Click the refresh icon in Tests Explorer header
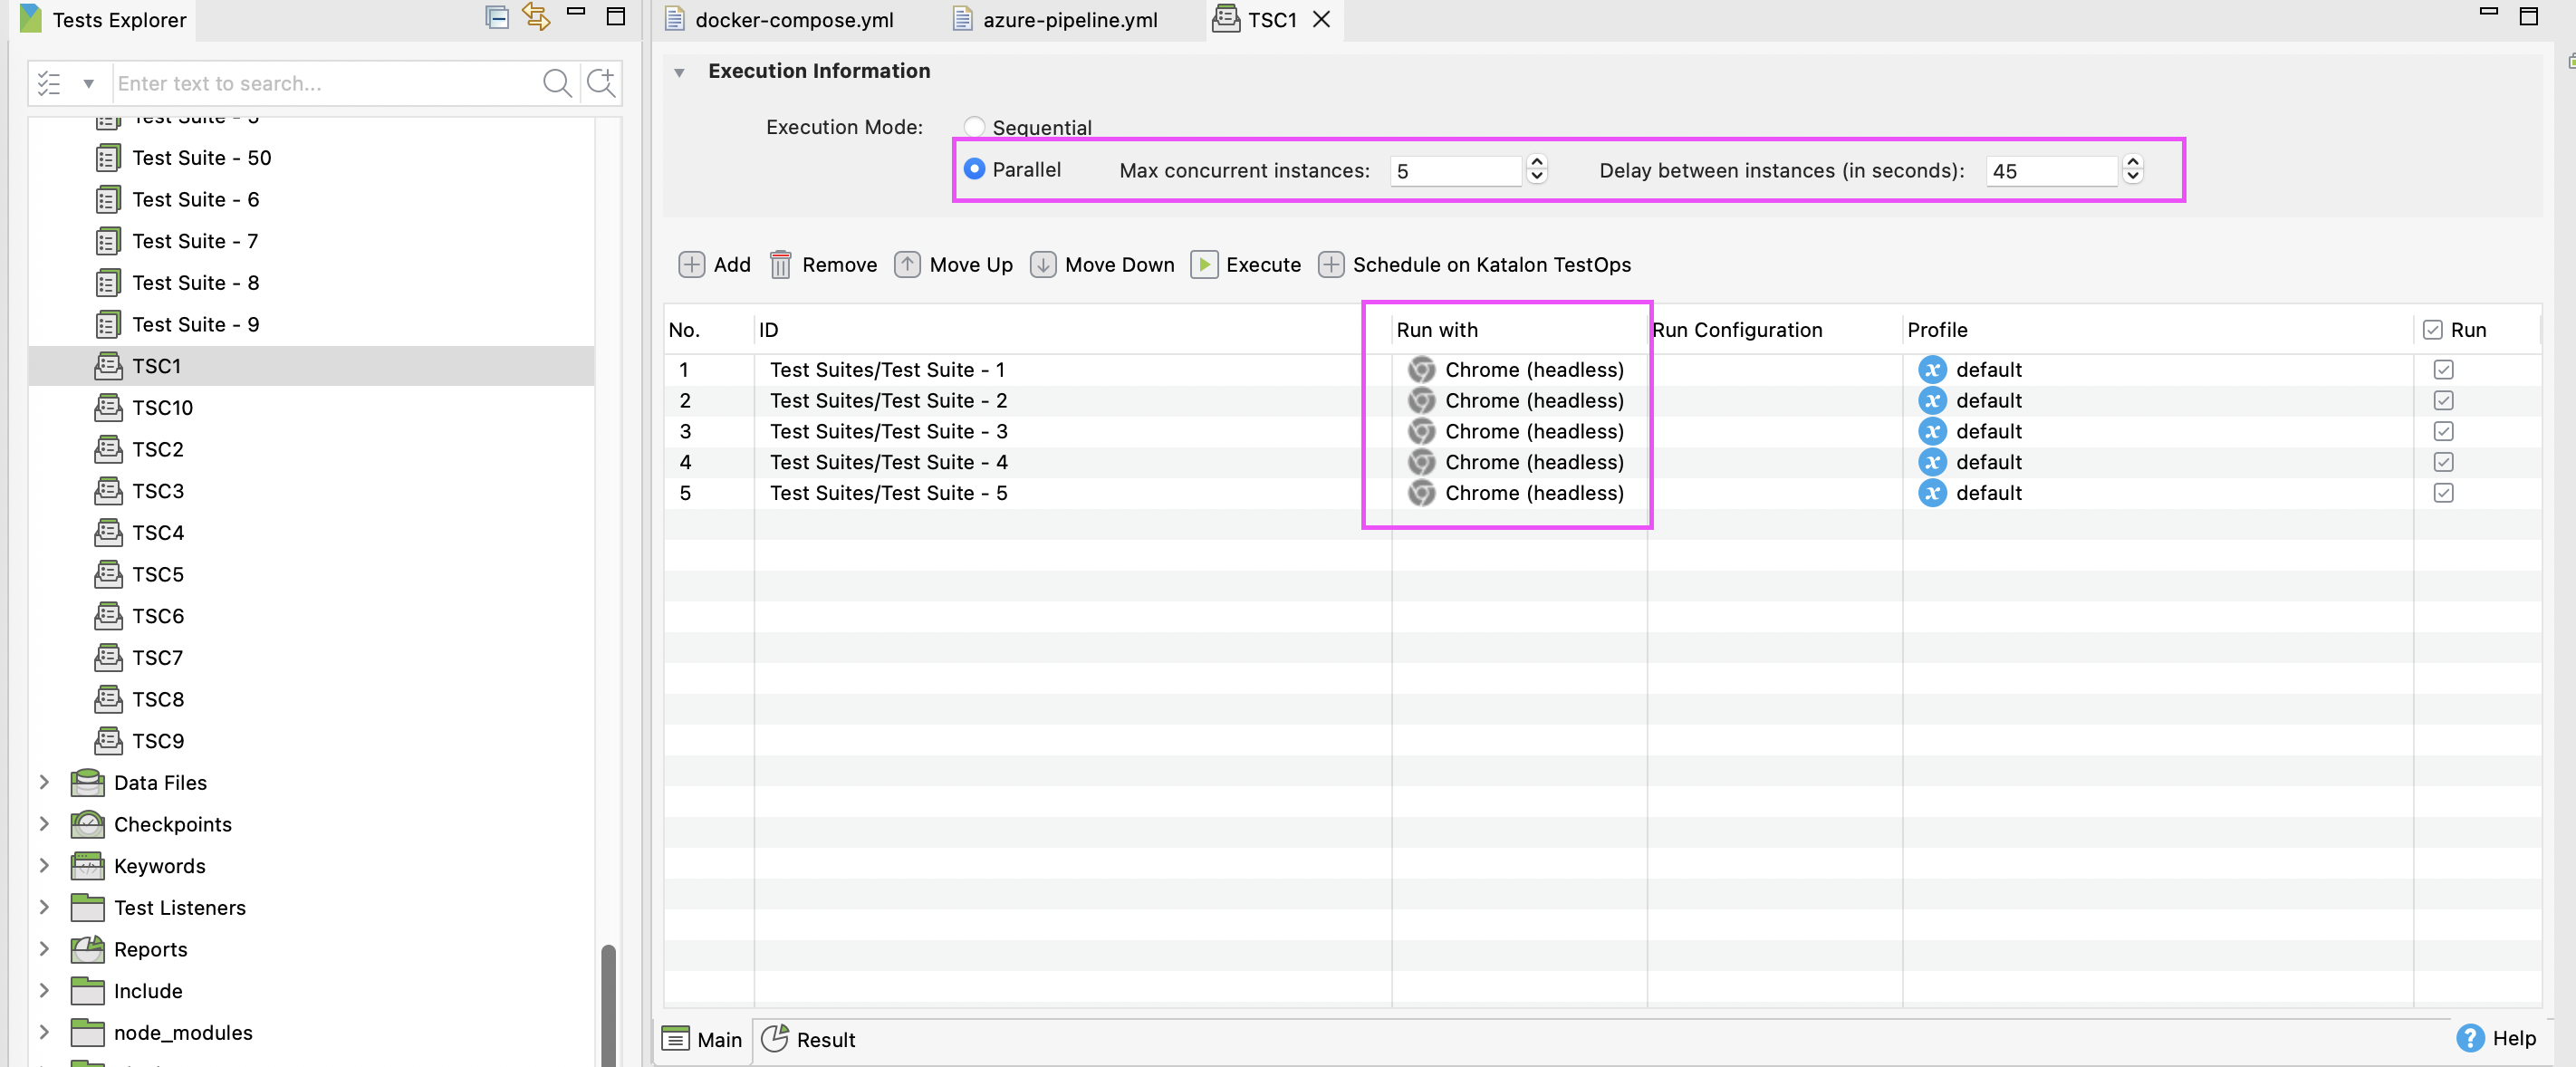2576x1067 pixels. [536, 17]
